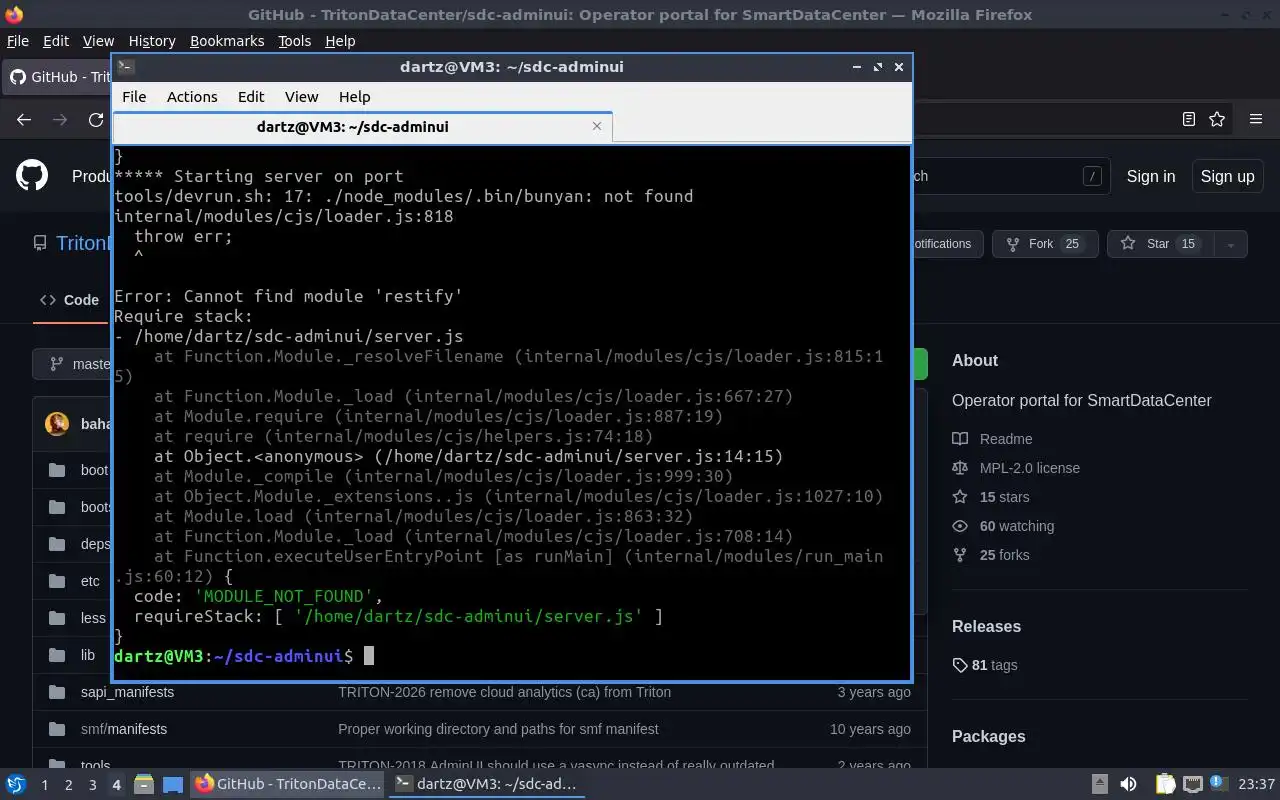Open the network tray icon
The height and width of the screenshot is (800, 1280).
tap(1192, 784)
